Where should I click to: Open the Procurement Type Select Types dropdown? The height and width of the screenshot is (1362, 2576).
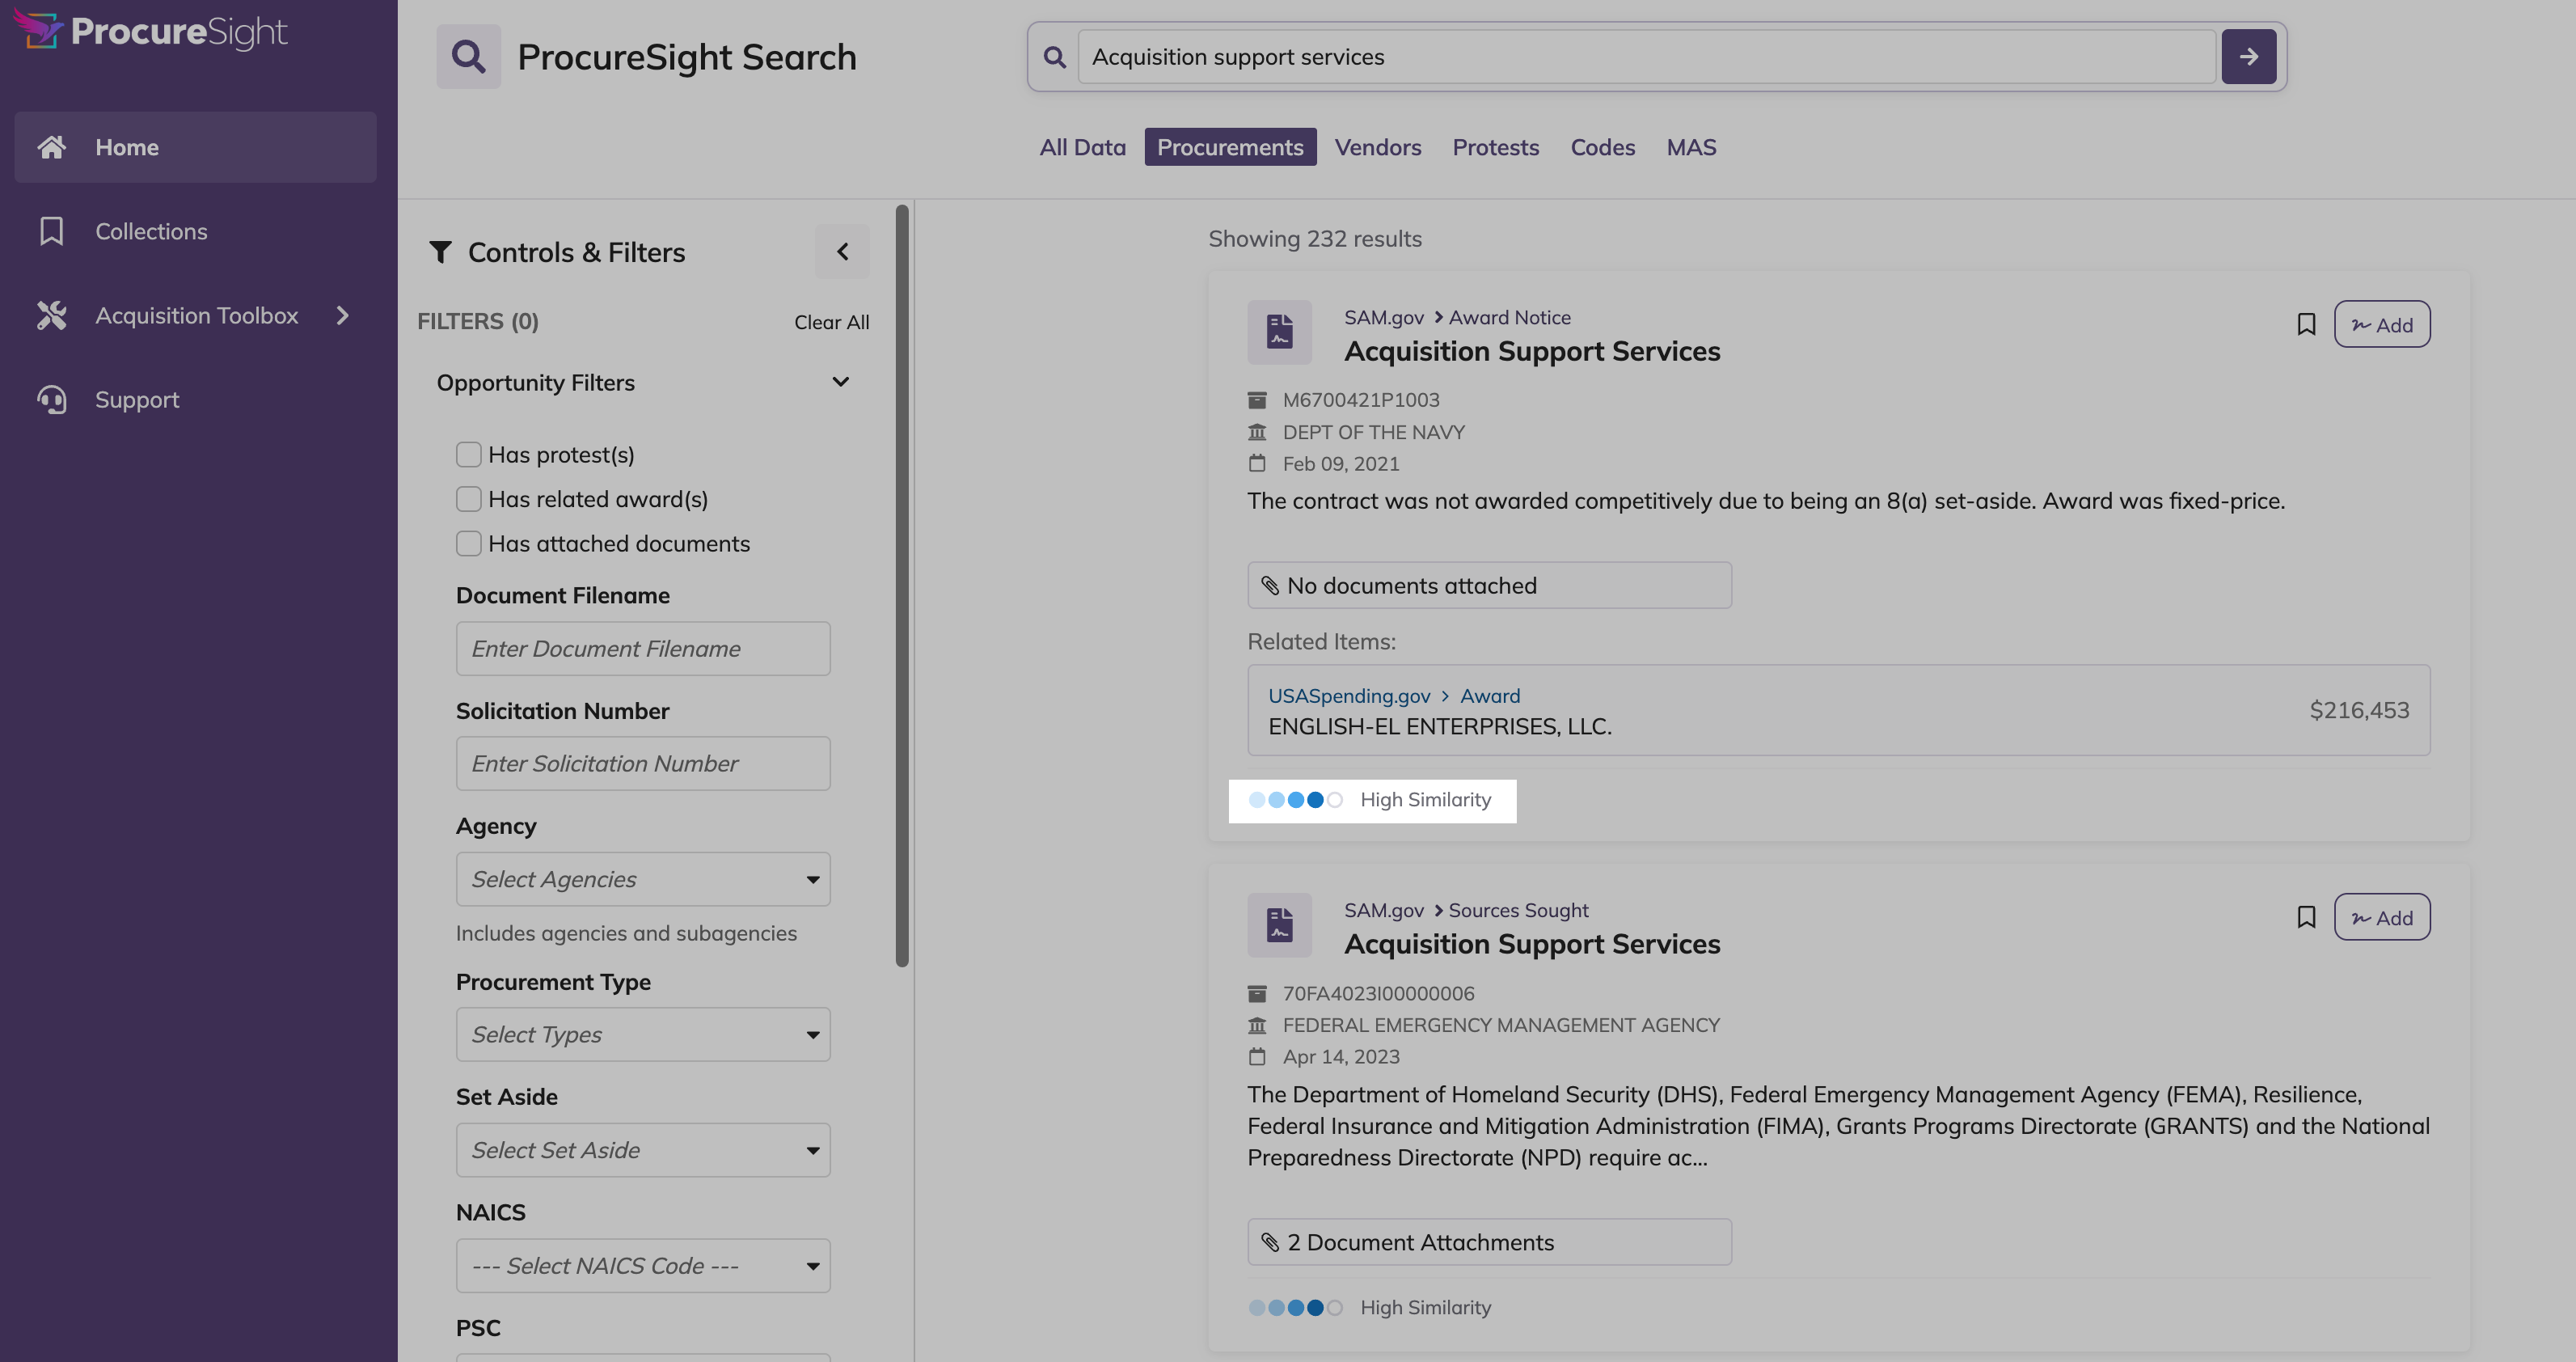[643, 1035]
